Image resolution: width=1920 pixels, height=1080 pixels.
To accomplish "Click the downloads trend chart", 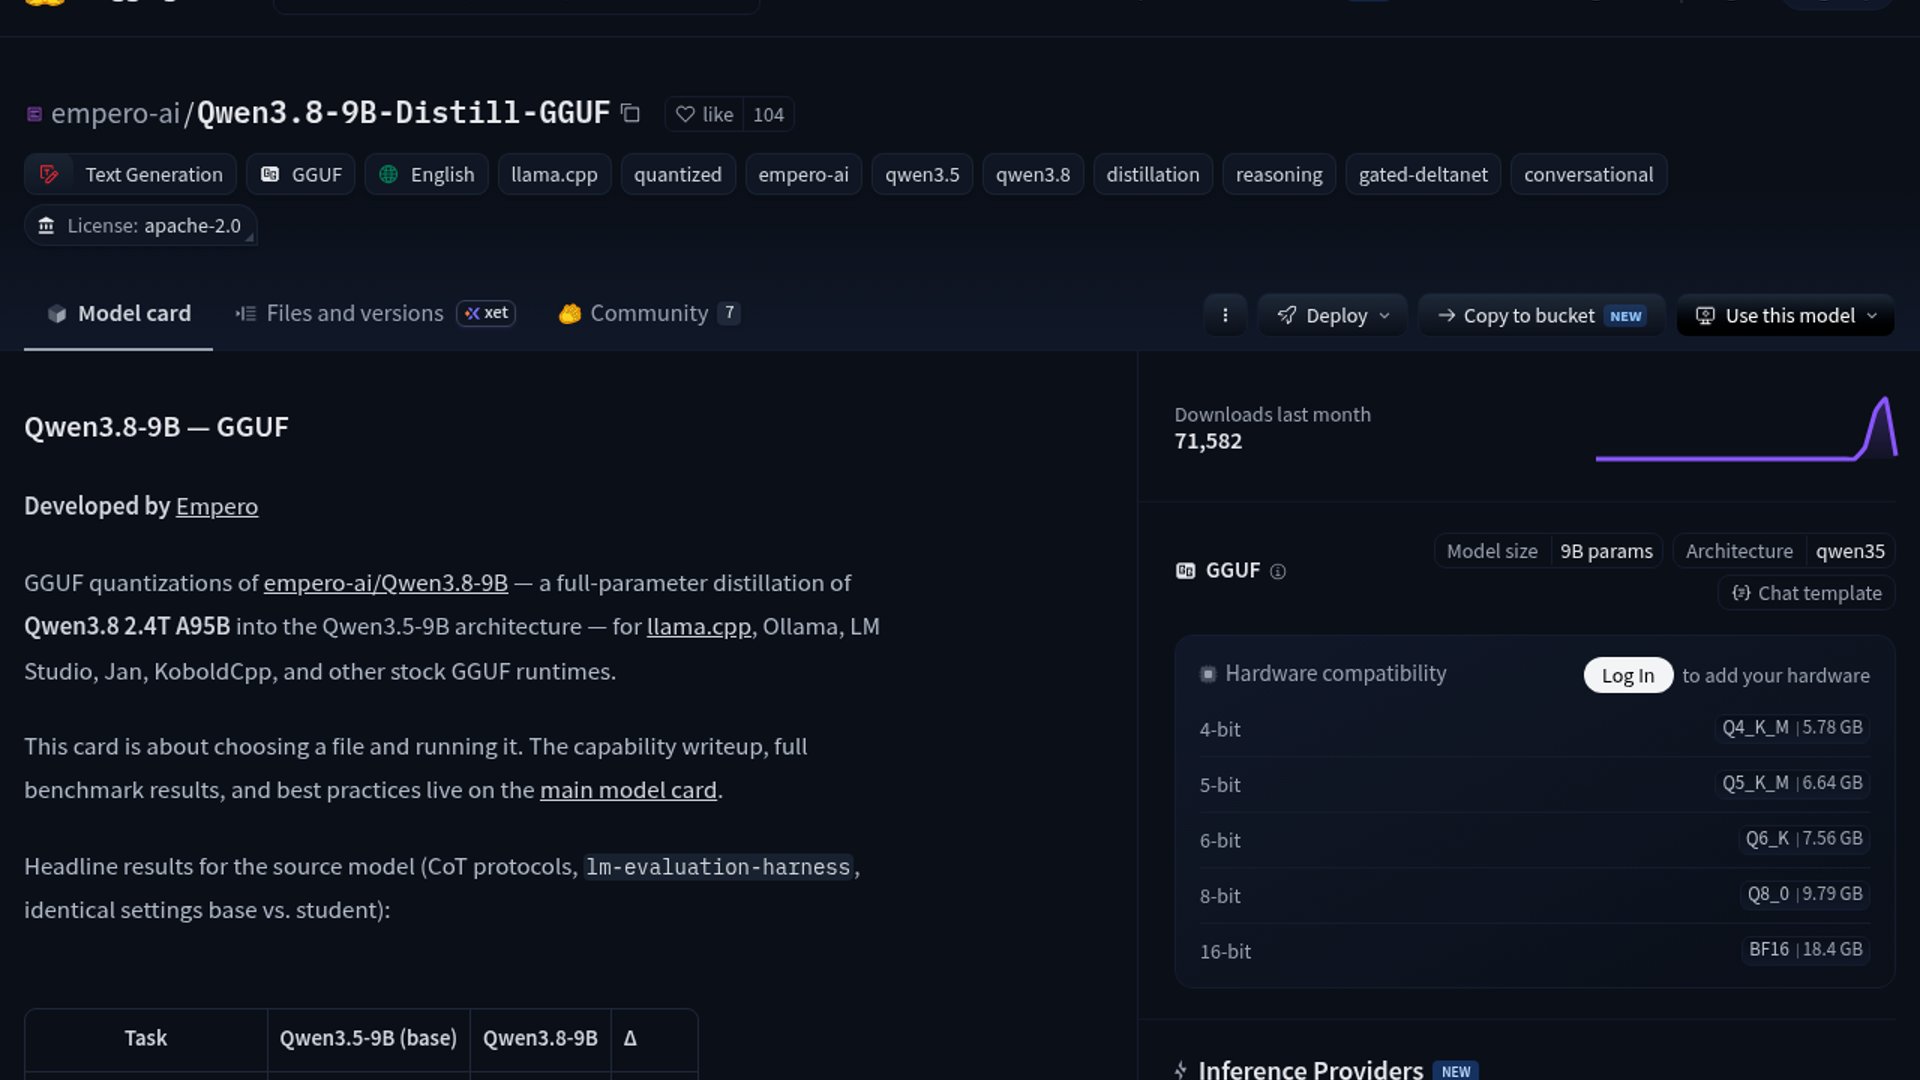I will [1746, 429].
